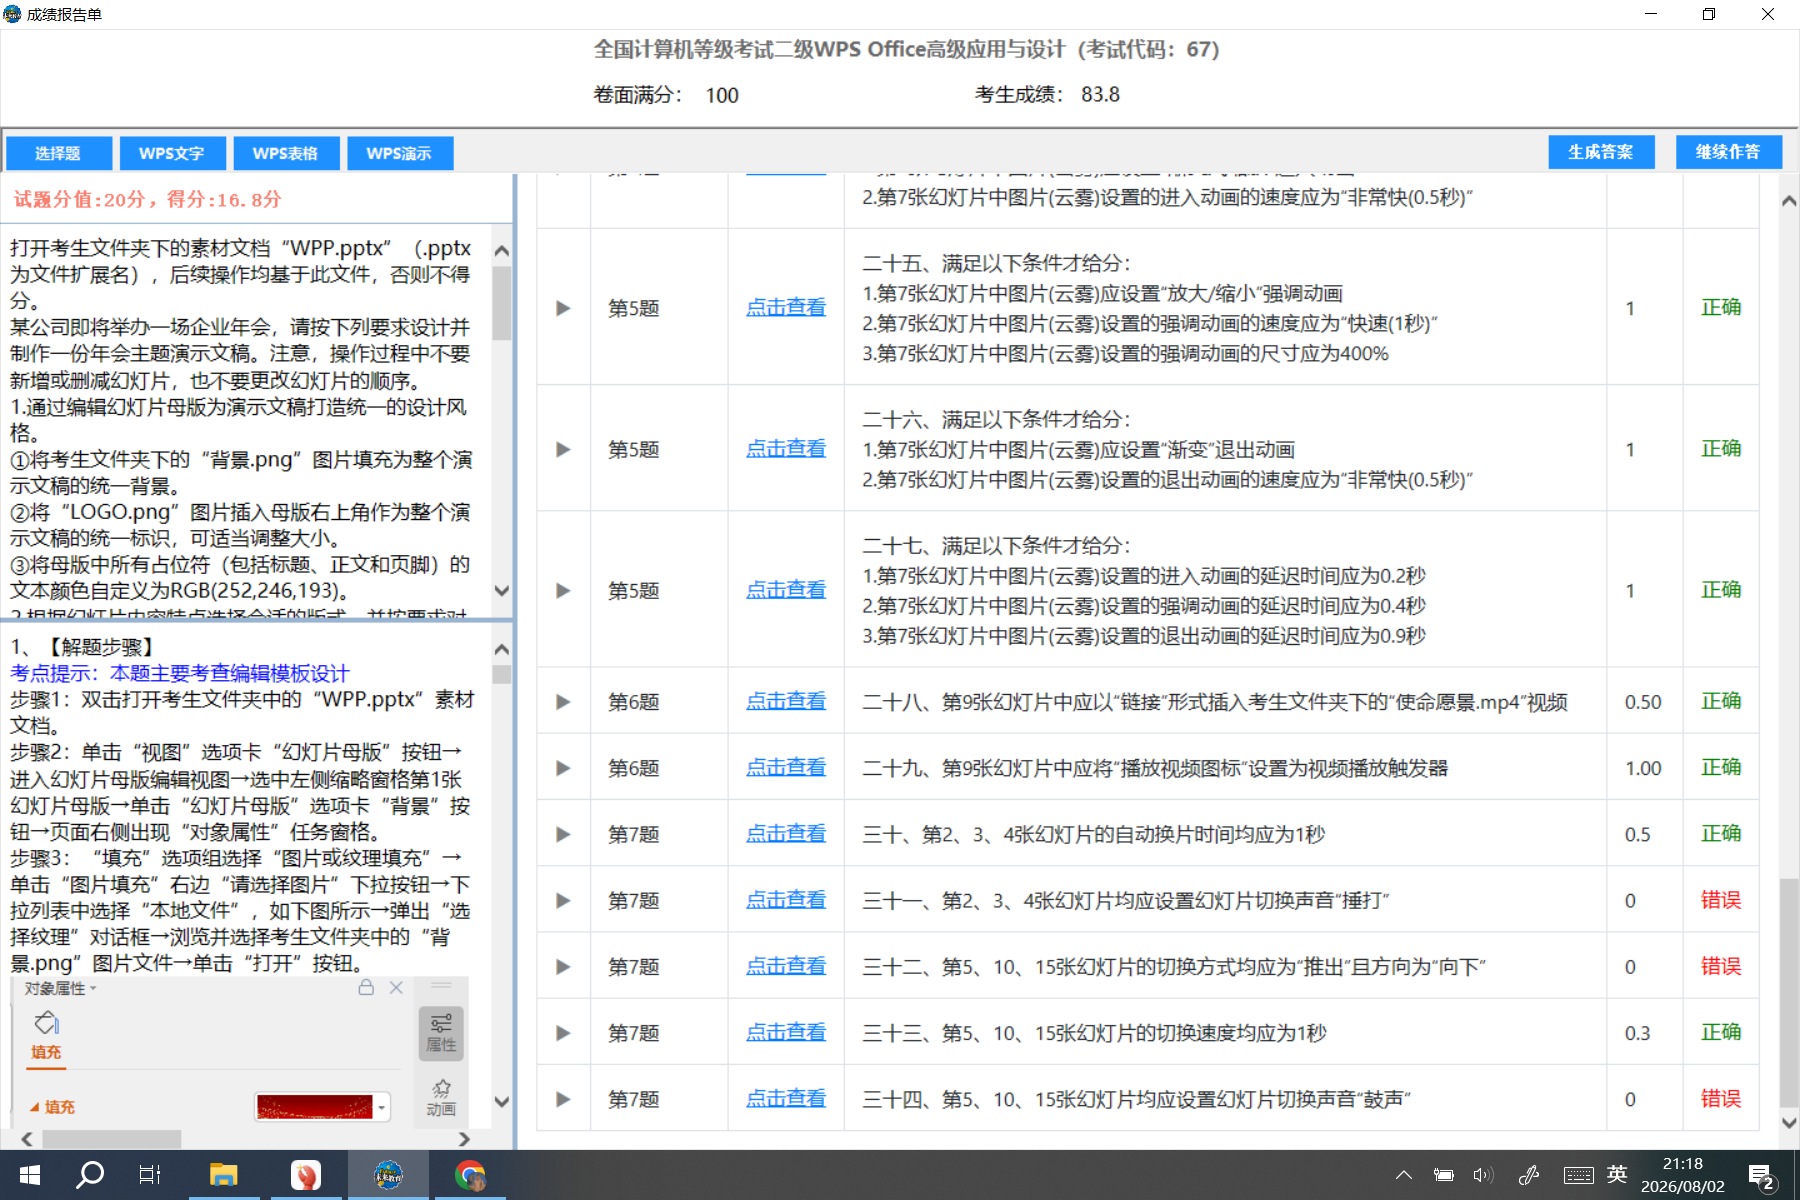
Task: Click the left panel horizontal scrollbar thumb
Action: (x=111, y=1139)
